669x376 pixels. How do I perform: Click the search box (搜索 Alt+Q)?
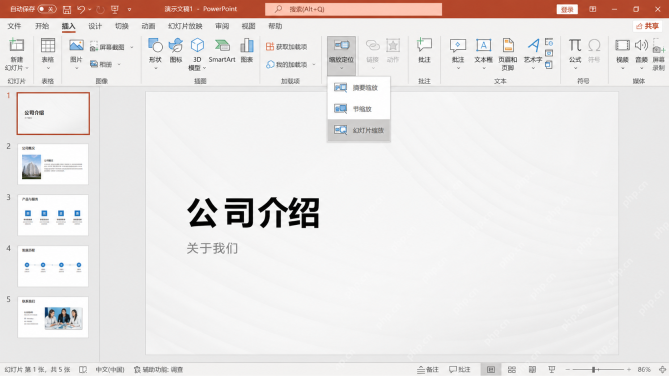click(353, 9)
